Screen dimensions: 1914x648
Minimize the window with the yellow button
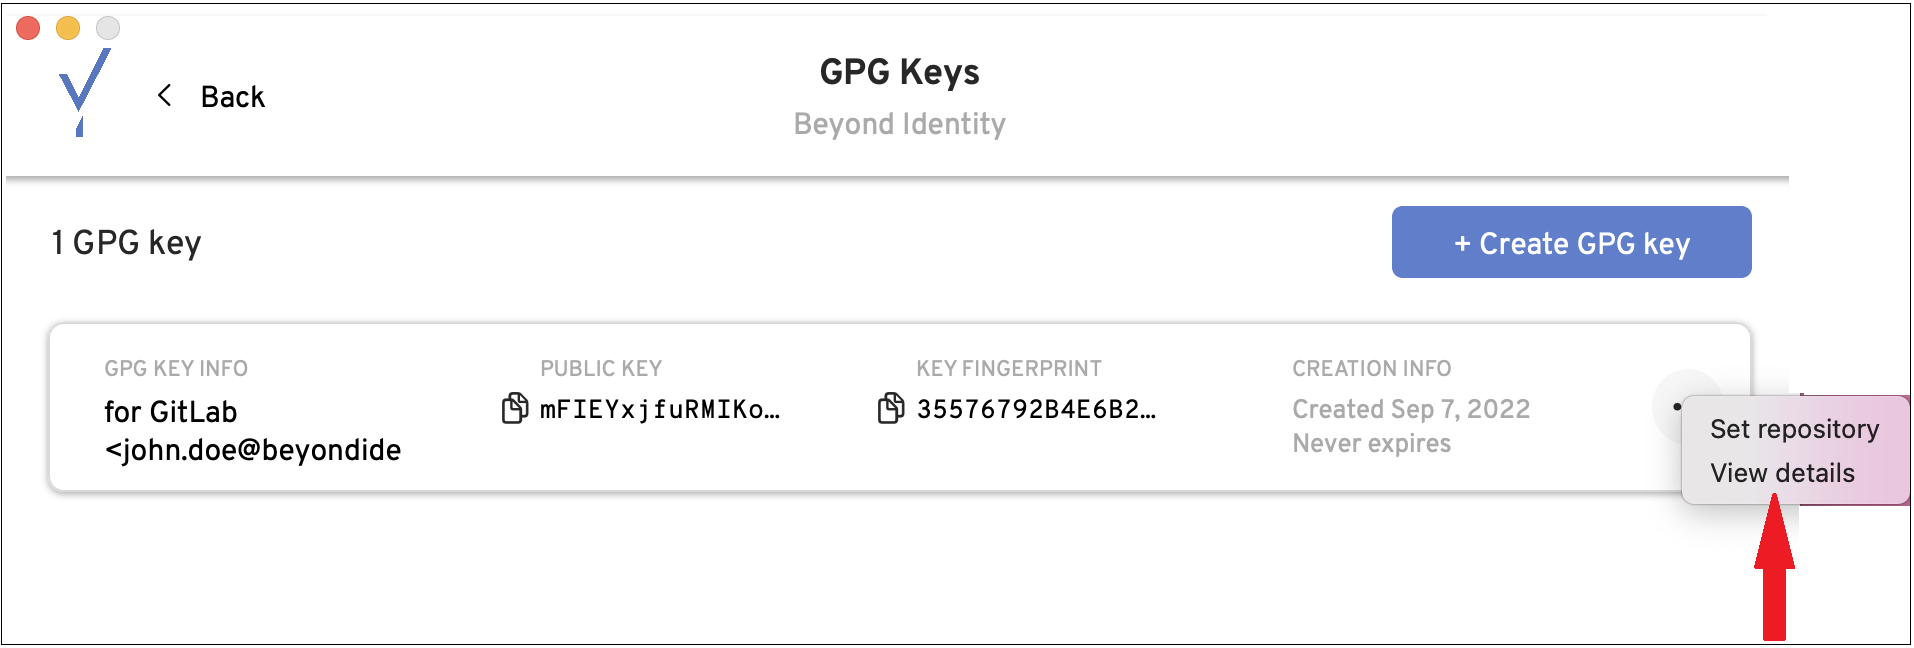click(68, 28)
